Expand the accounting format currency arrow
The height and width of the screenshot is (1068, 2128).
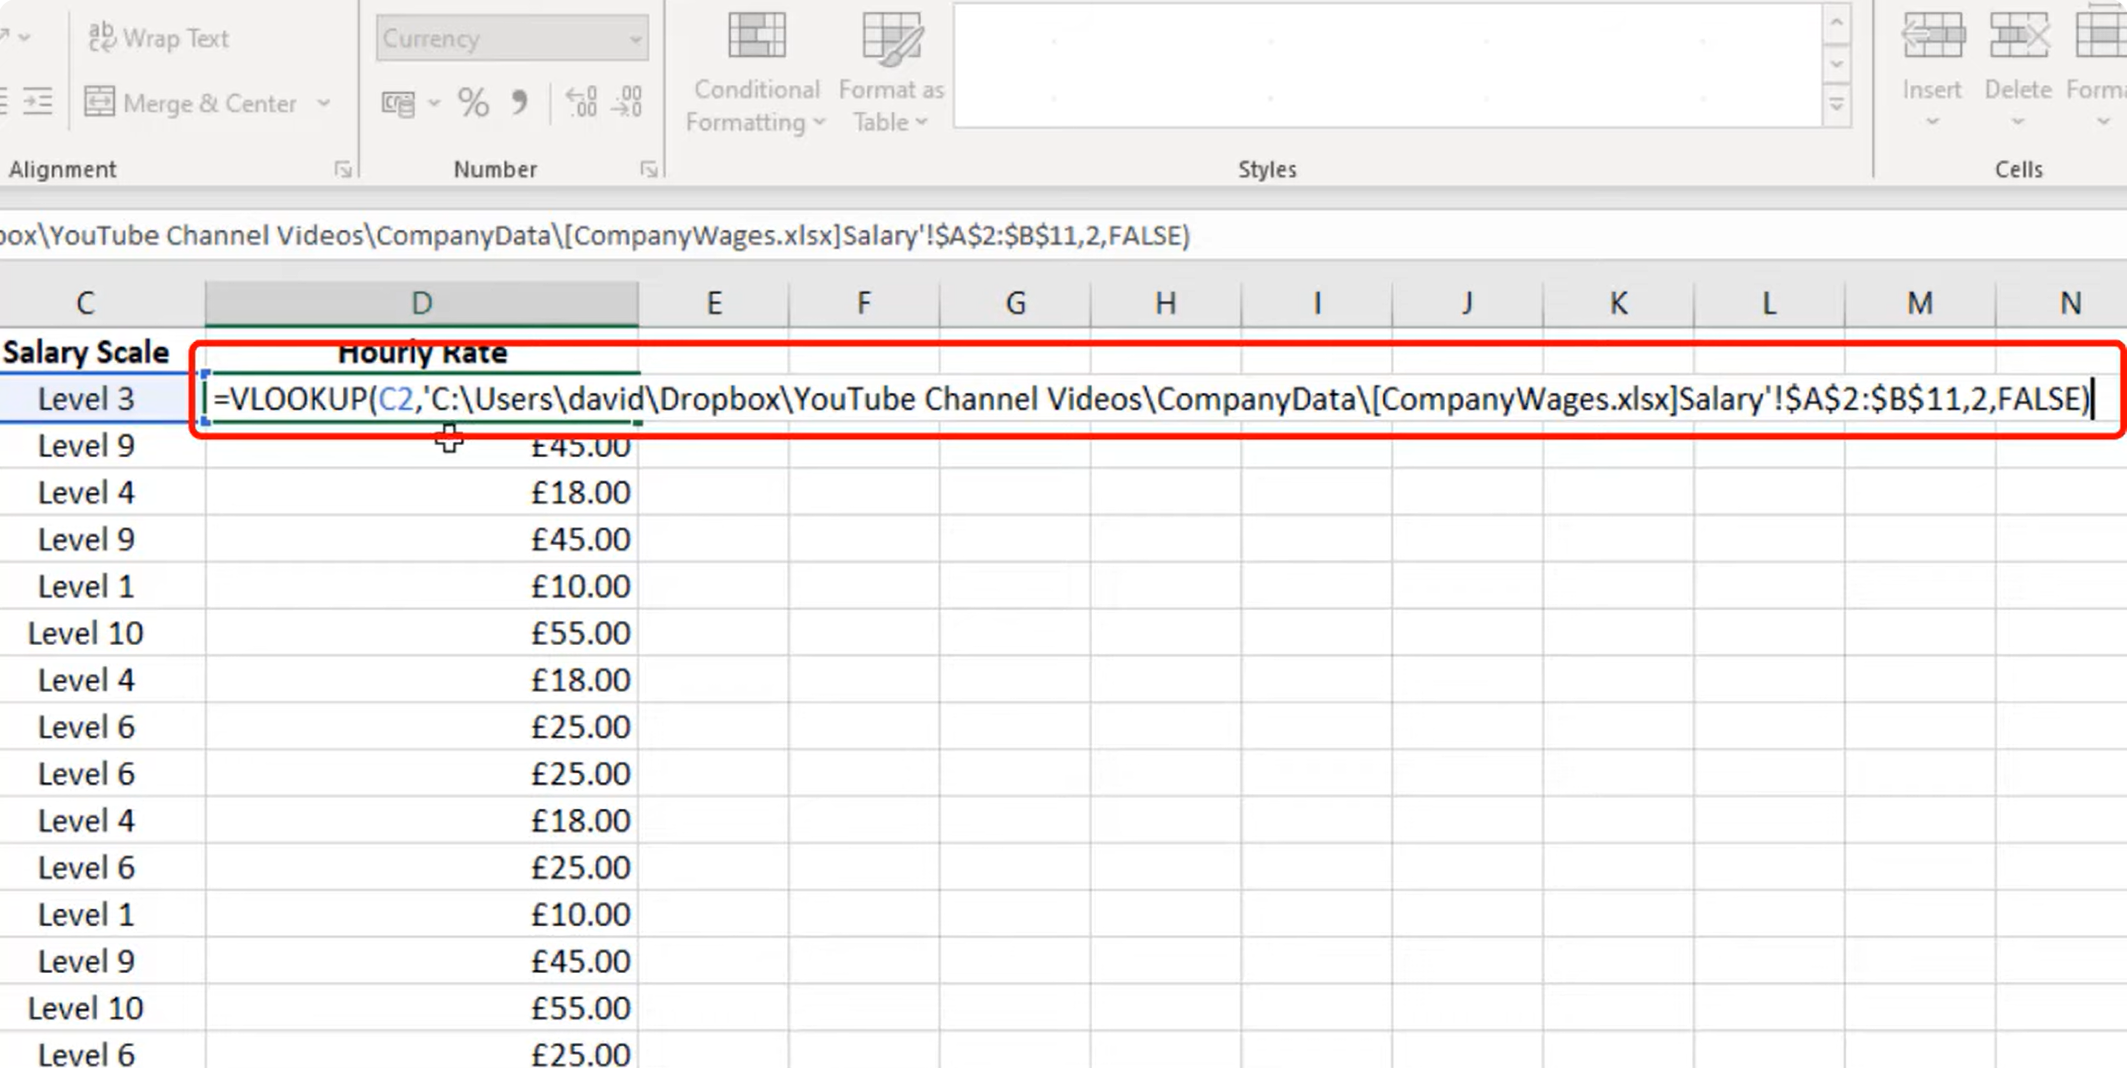pyautogui.click(x=434, y=103)
